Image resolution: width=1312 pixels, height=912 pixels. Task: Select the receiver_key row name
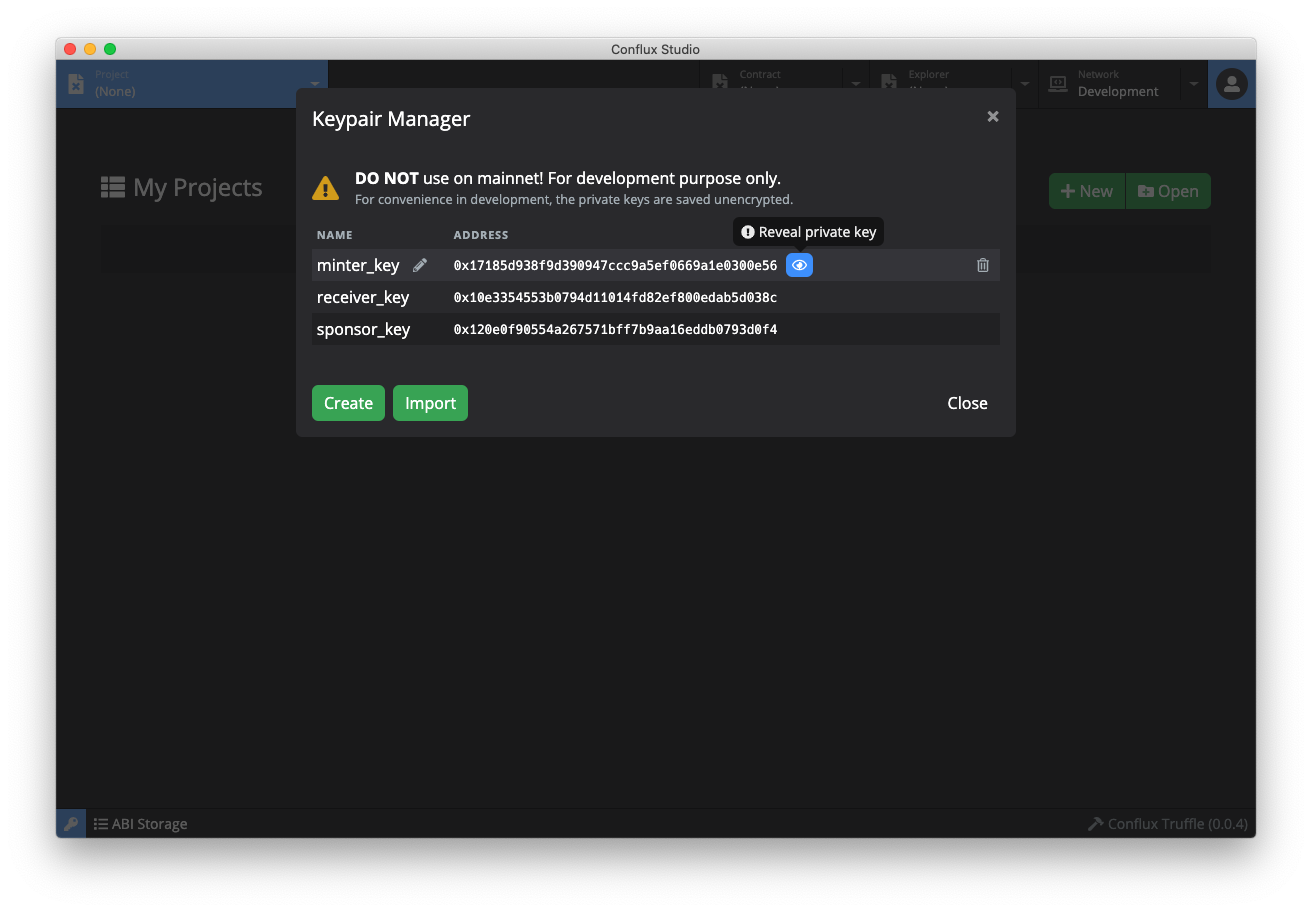[363, 297]
